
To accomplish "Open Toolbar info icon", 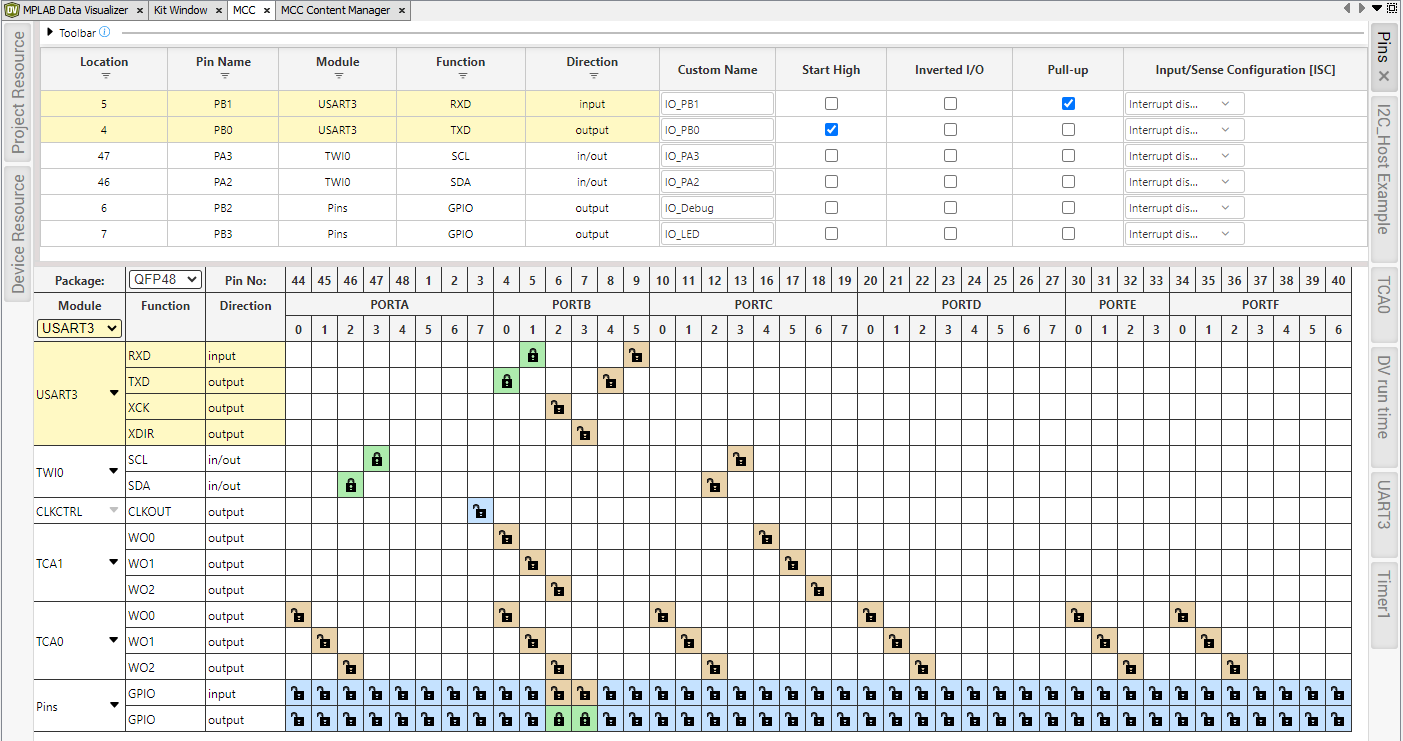I will 105,33.
